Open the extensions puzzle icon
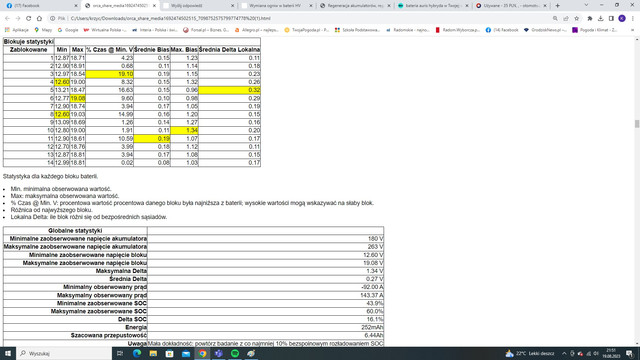Viewport: 640px width, 360px height. (x=590, y=18)
